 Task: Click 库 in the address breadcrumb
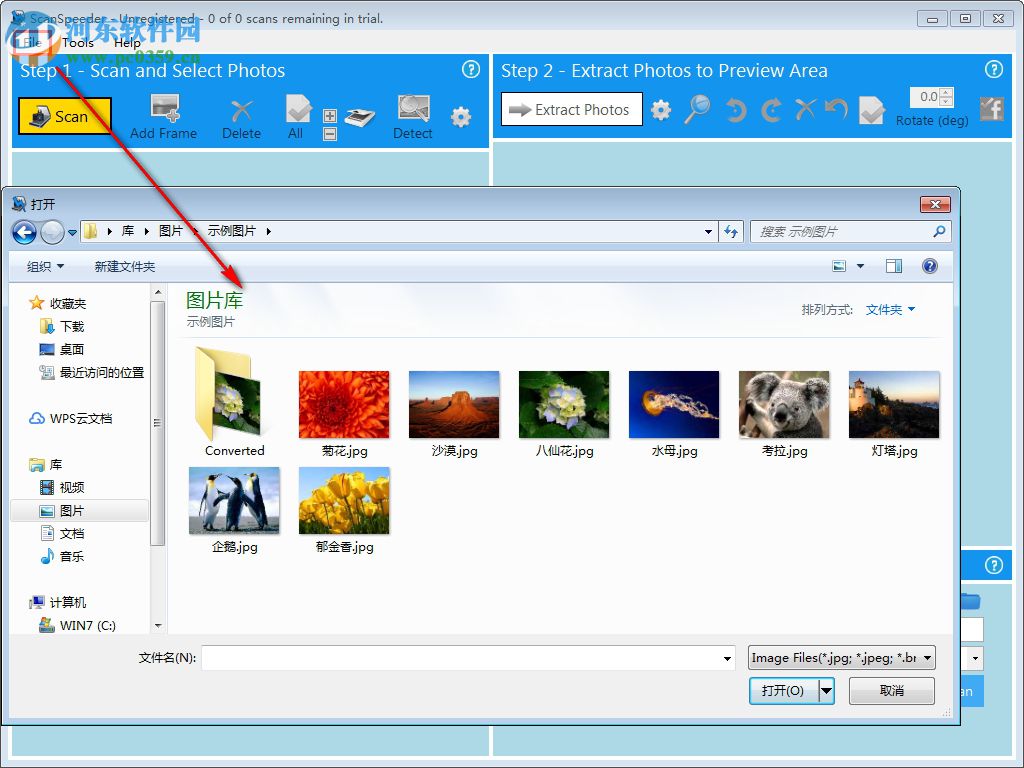128,231
